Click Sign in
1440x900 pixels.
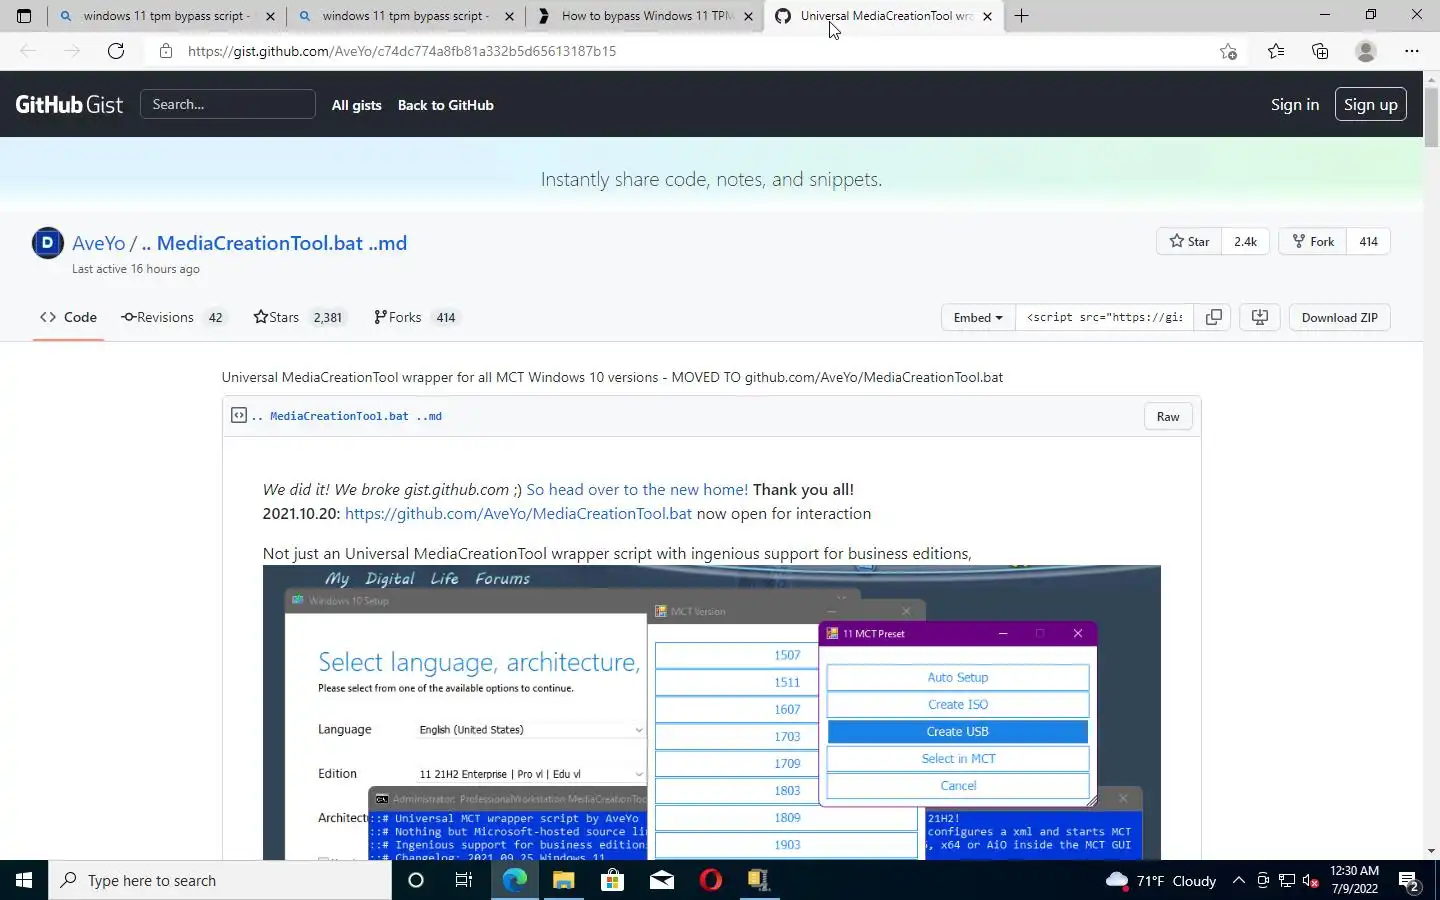coord(1295,104)
